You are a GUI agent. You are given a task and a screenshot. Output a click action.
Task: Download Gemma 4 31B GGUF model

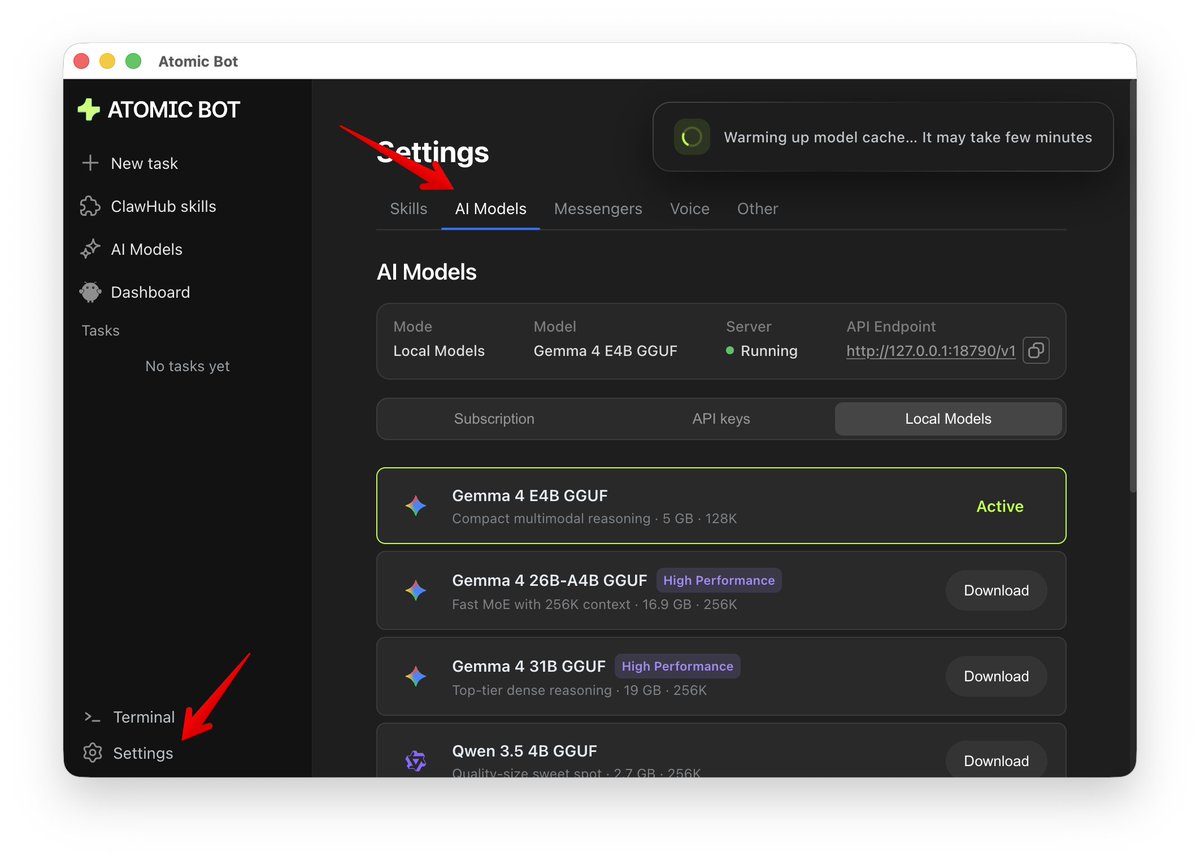pyautogui.click(x=996, y=677)
